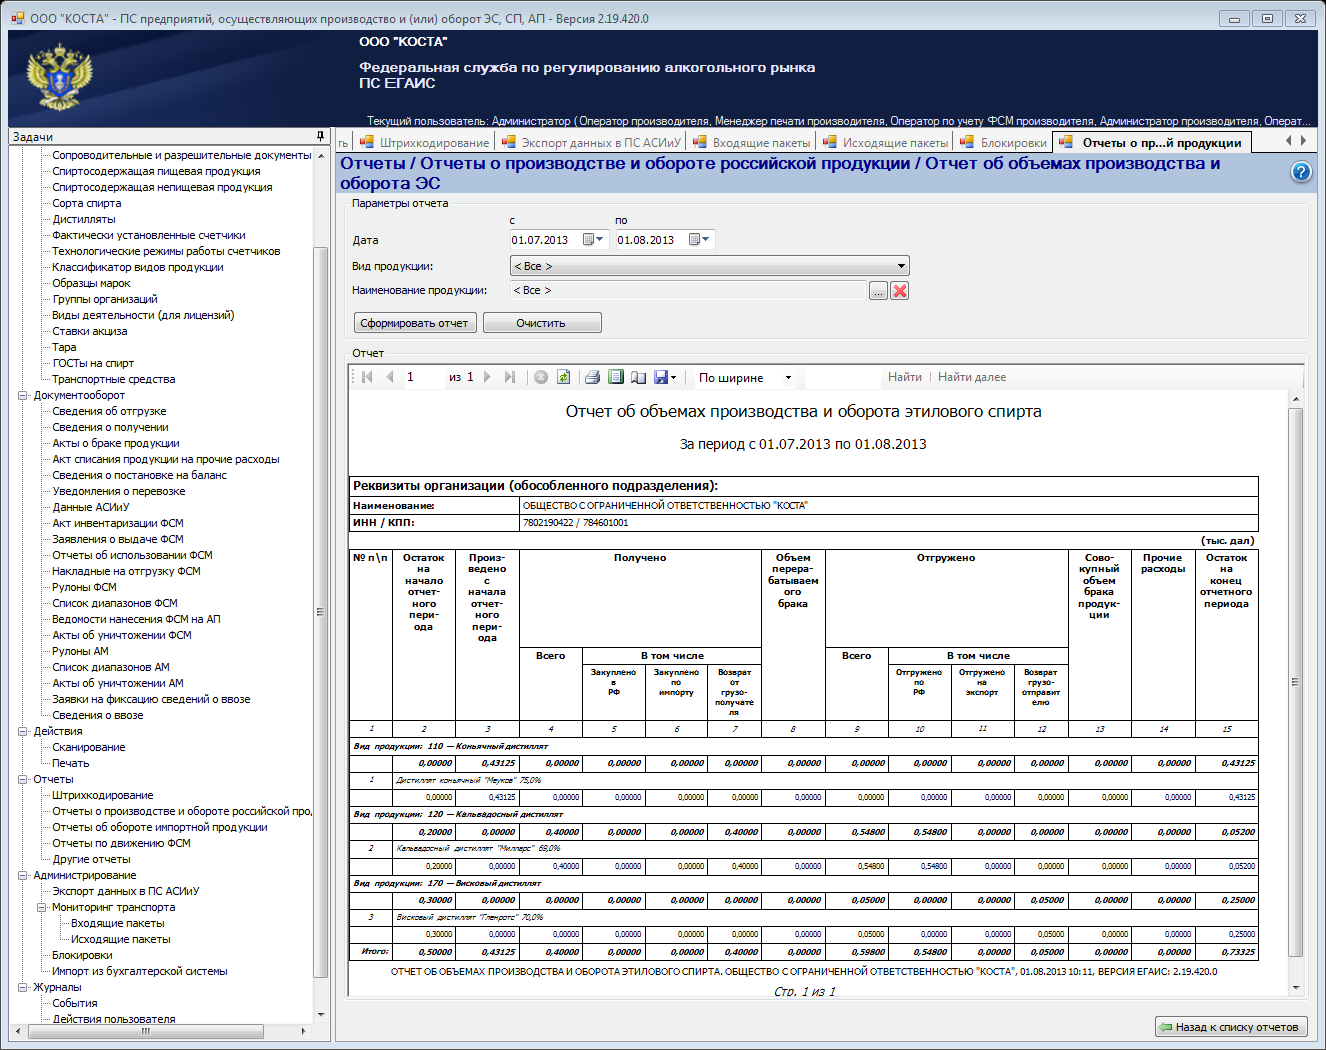The width and height of the screenshot is (1326, 1050).
Task: Collapse the Администрирование tree node
Action: [23, 875]
